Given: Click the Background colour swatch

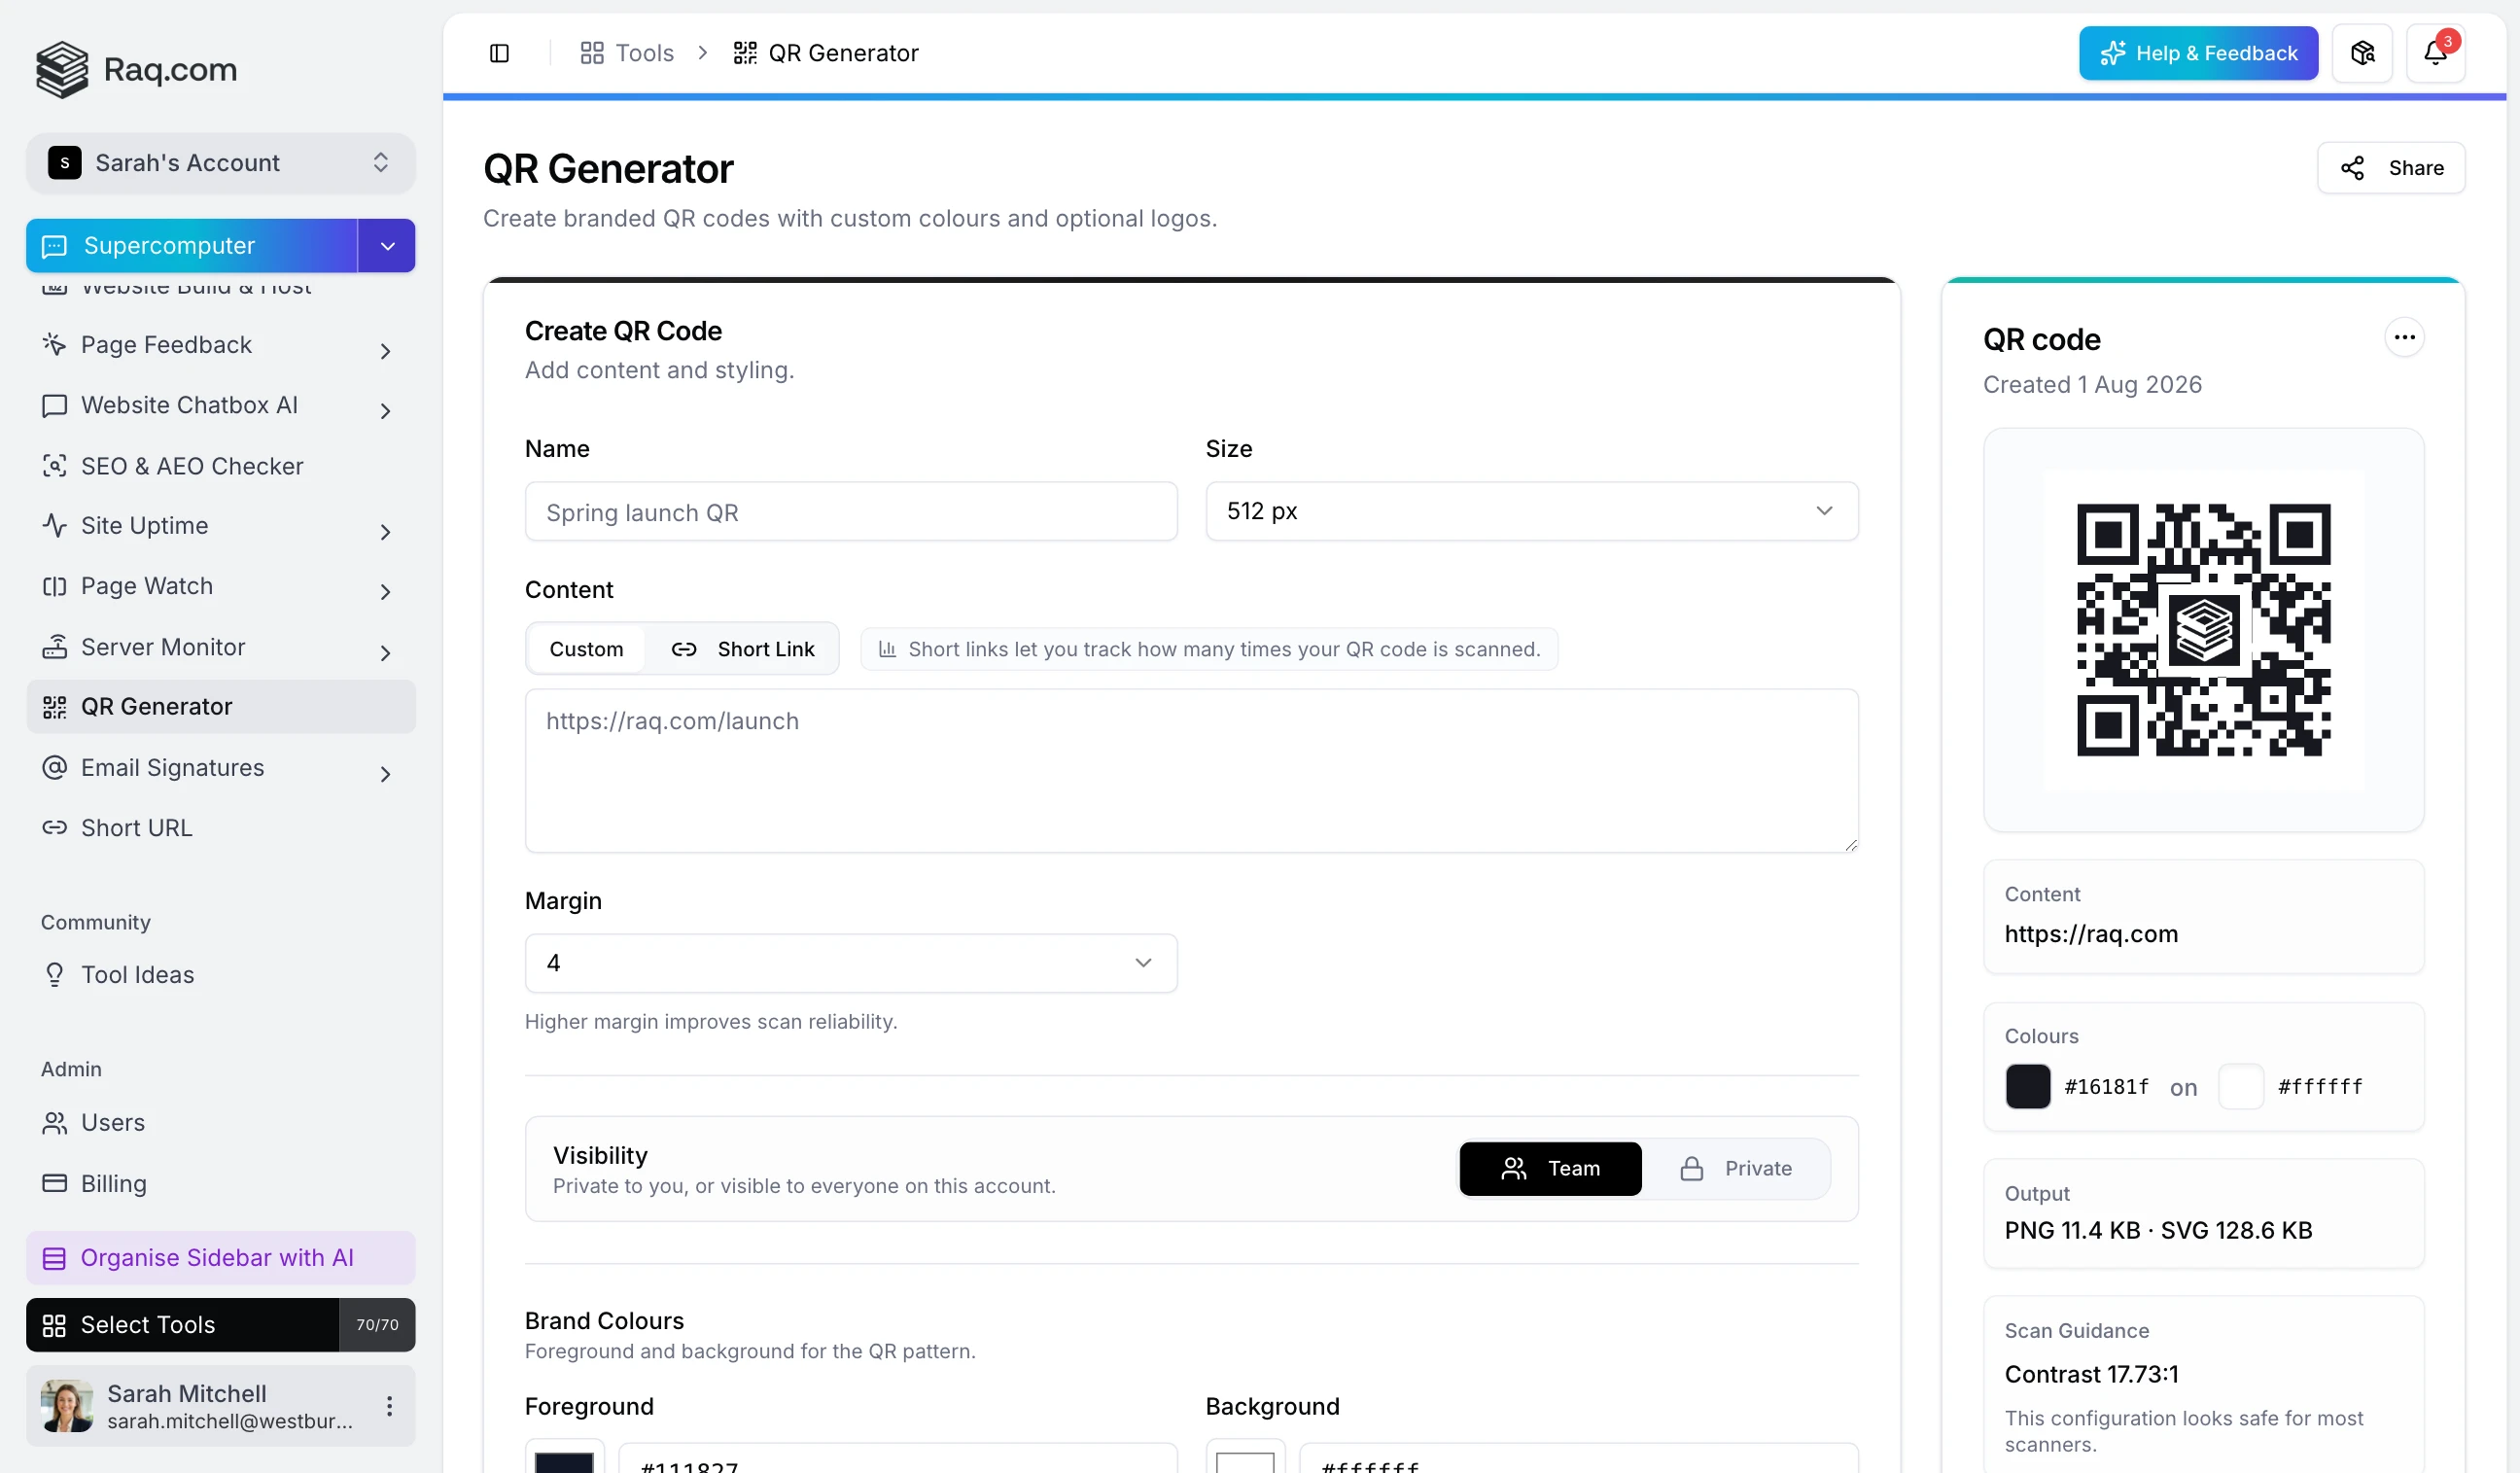Looking at the screenshot, I should pyautogui.click(x=1245, y=1458).
